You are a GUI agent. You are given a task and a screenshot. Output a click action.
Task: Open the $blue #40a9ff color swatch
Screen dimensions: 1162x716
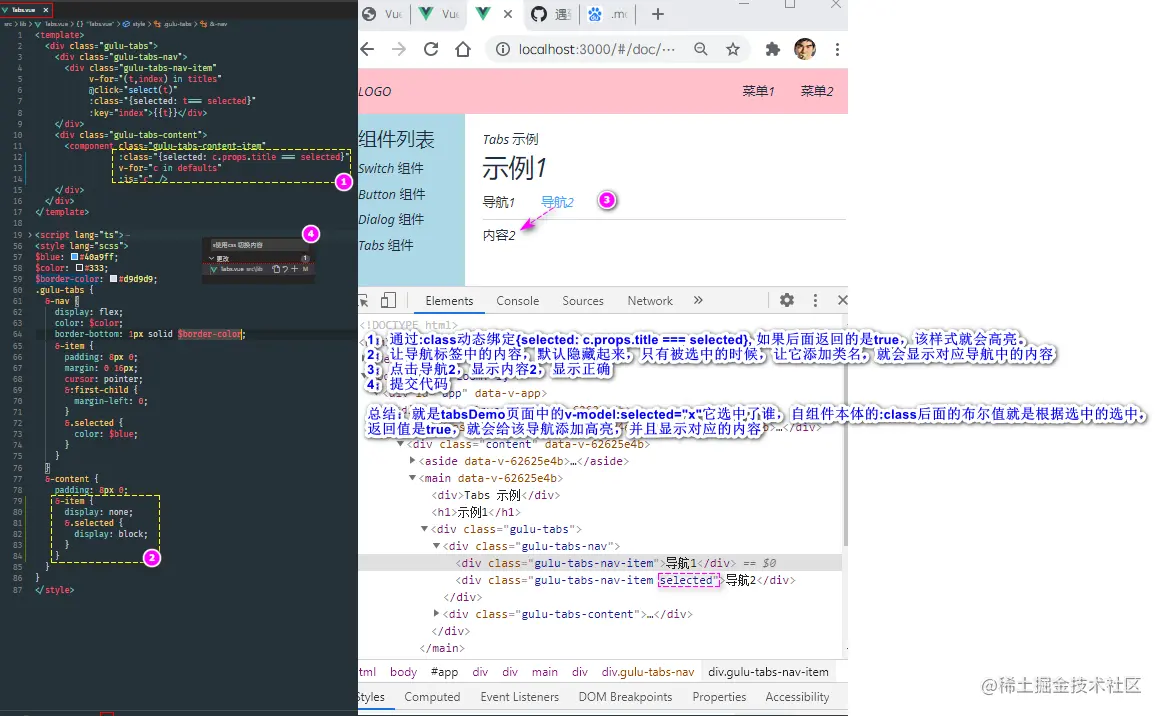pyautogui.click(x=74, y=256)
